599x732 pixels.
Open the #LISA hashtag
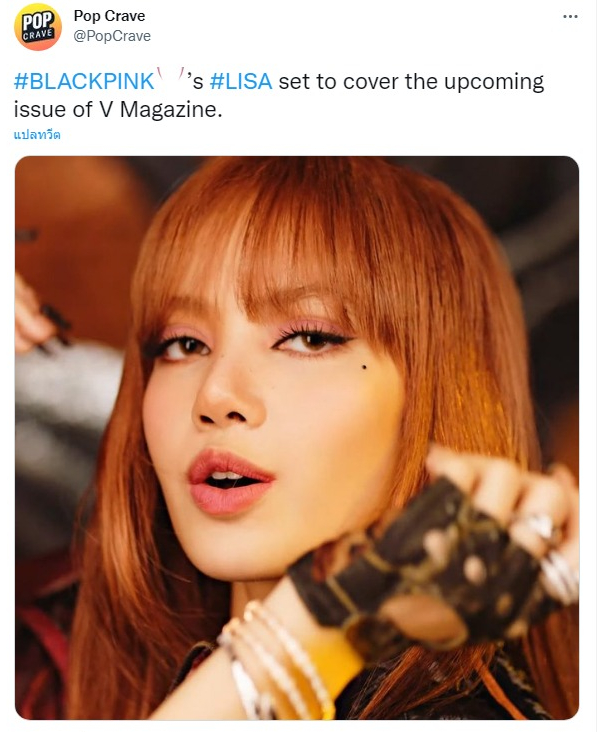(241, 81)
